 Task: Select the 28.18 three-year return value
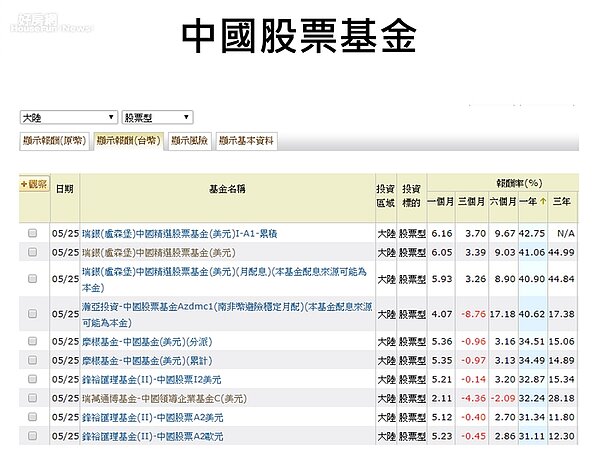click(x=561, y=398)
